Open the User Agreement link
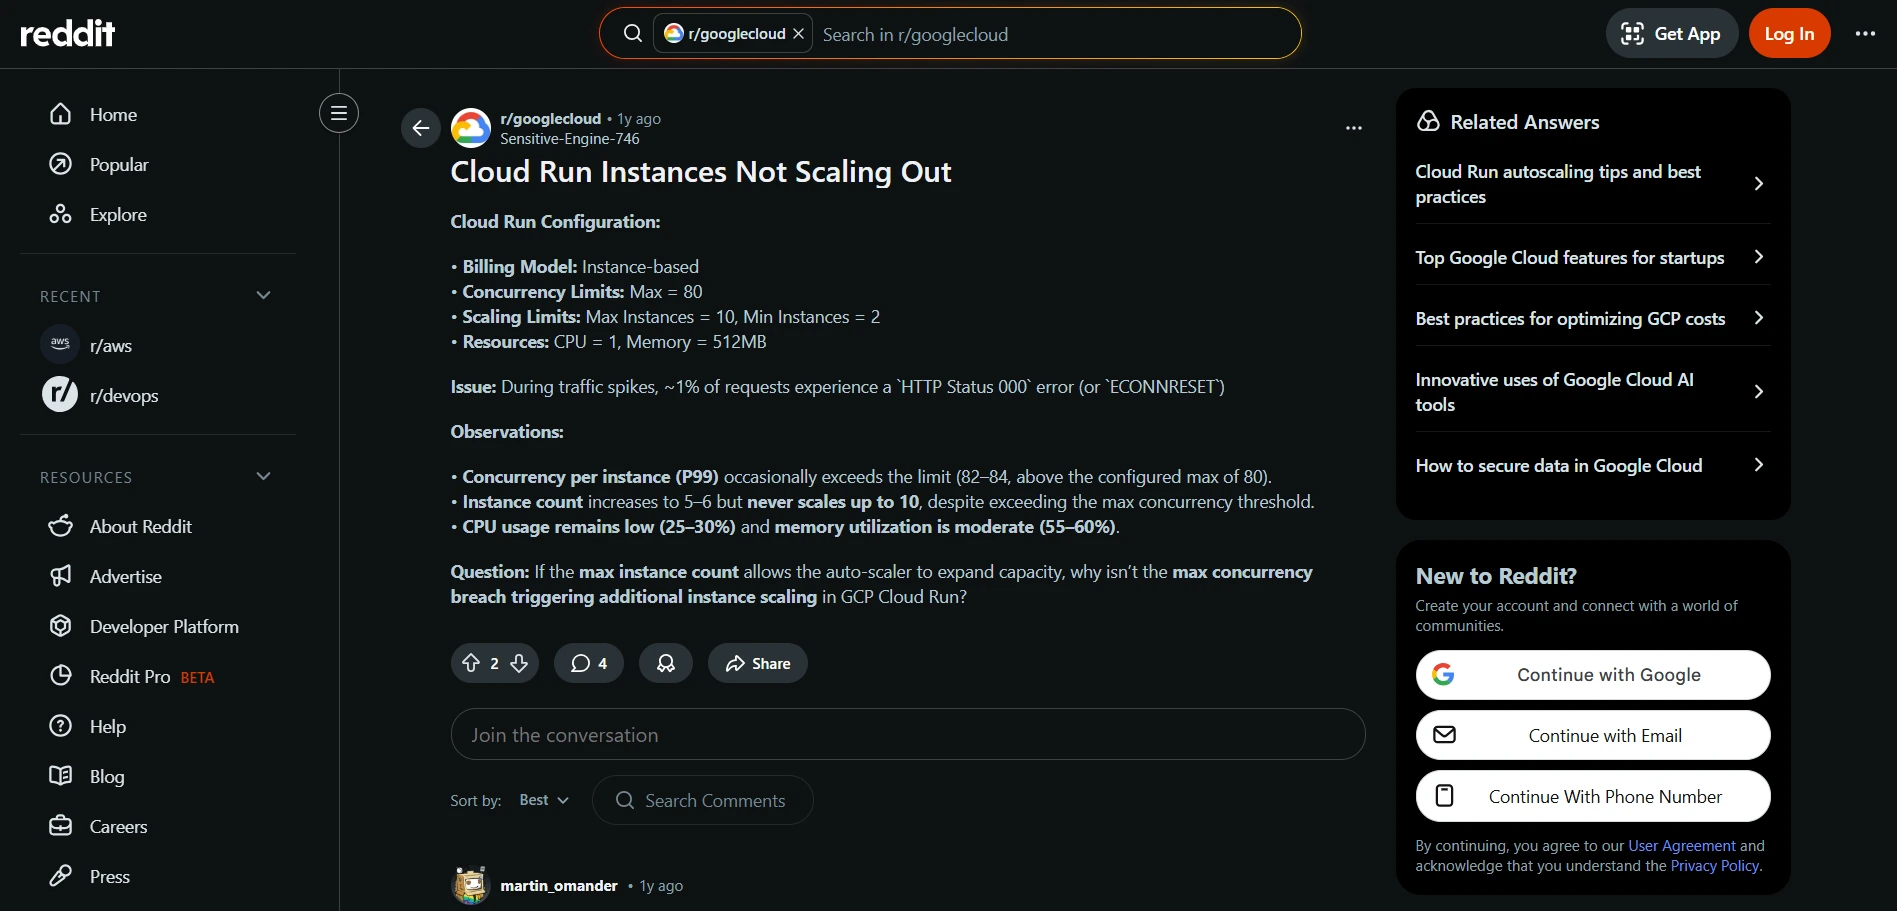This screenshot has width=1897, height=911. (1681, 846)
